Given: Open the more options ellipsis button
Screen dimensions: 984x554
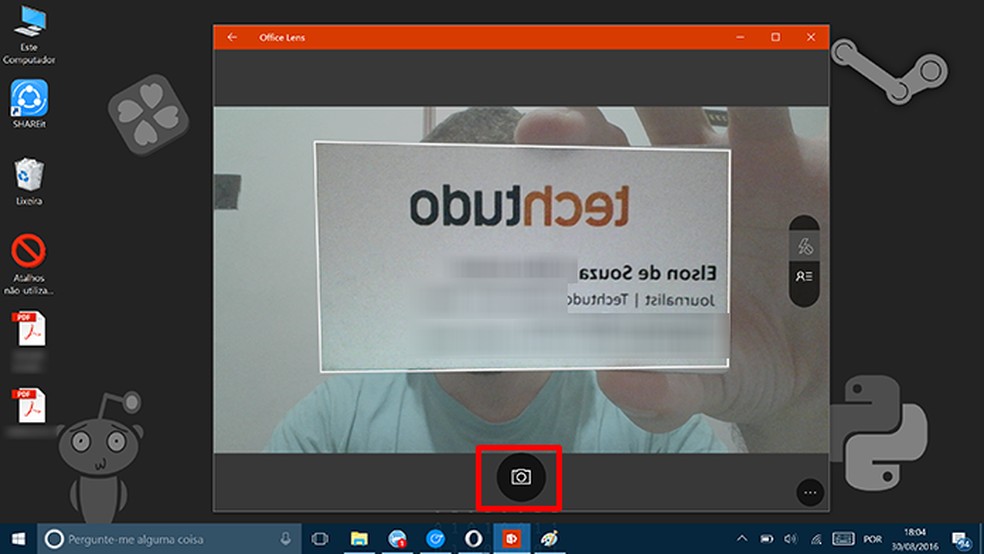Looking at the screenshot, I should coord(810,493).
